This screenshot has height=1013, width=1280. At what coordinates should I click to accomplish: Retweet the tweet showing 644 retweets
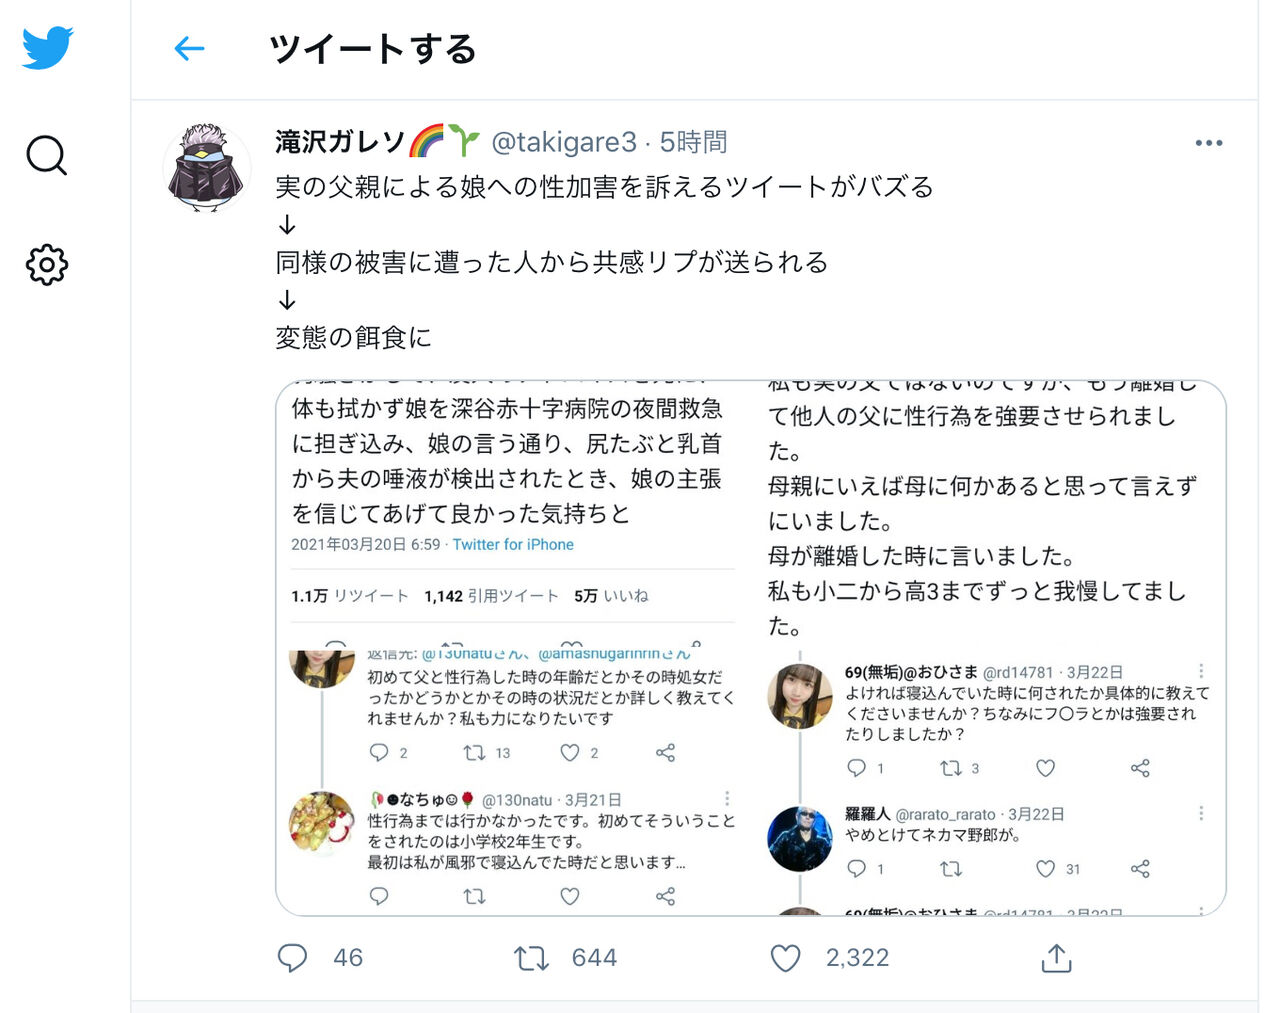pyautogui.click(x=531, y=958)
